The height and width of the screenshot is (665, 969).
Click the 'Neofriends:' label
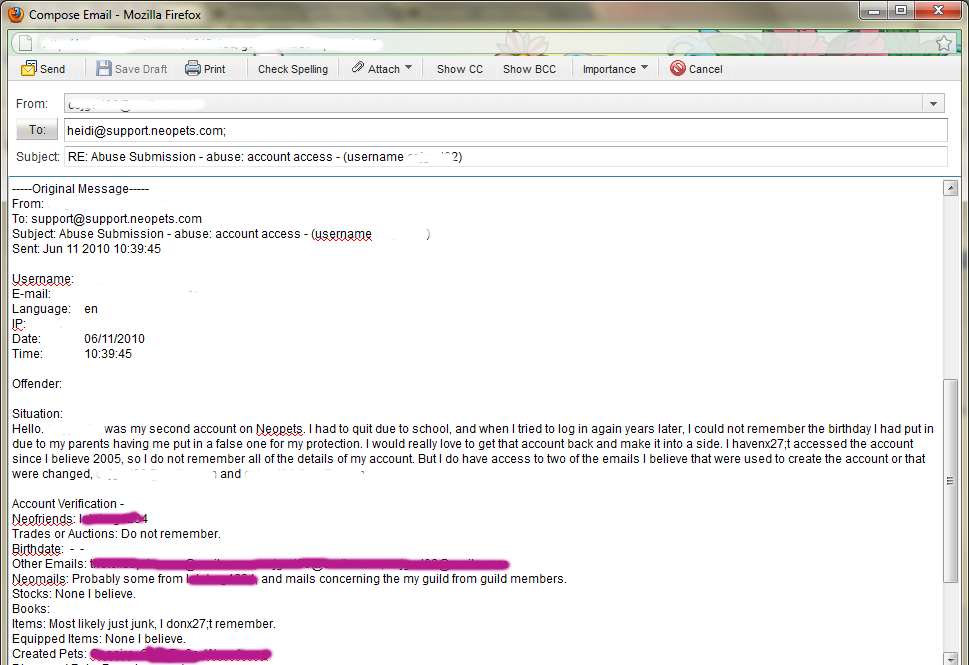(x=43, y=519)
